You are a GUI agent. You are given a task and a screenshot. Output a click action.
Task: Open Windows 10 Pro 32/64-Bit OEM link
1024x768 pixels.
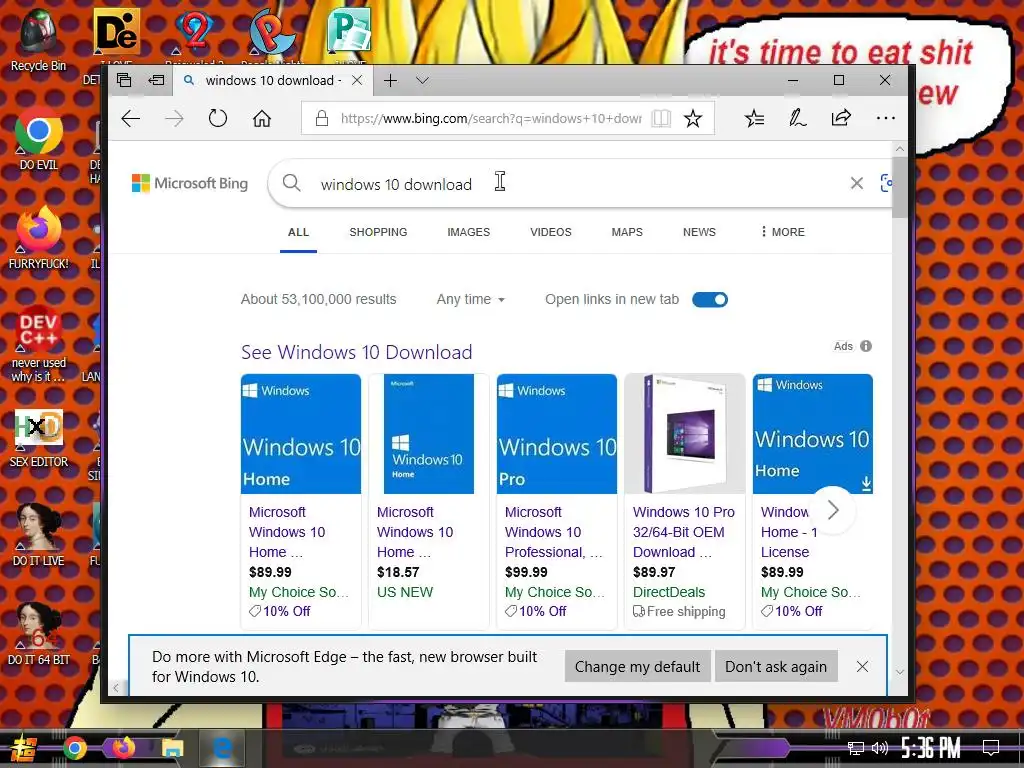coord(684,532)
